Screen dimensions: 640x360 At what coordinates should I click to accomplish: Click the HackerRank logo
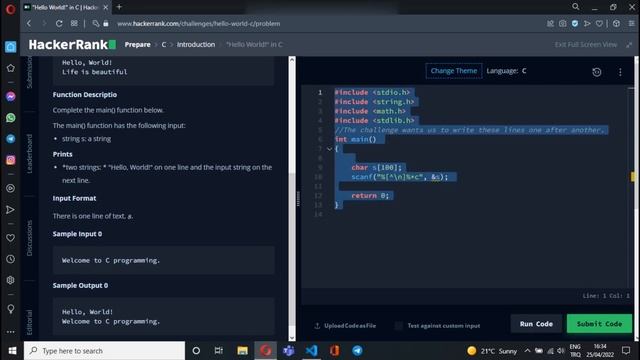pos(72,44)
